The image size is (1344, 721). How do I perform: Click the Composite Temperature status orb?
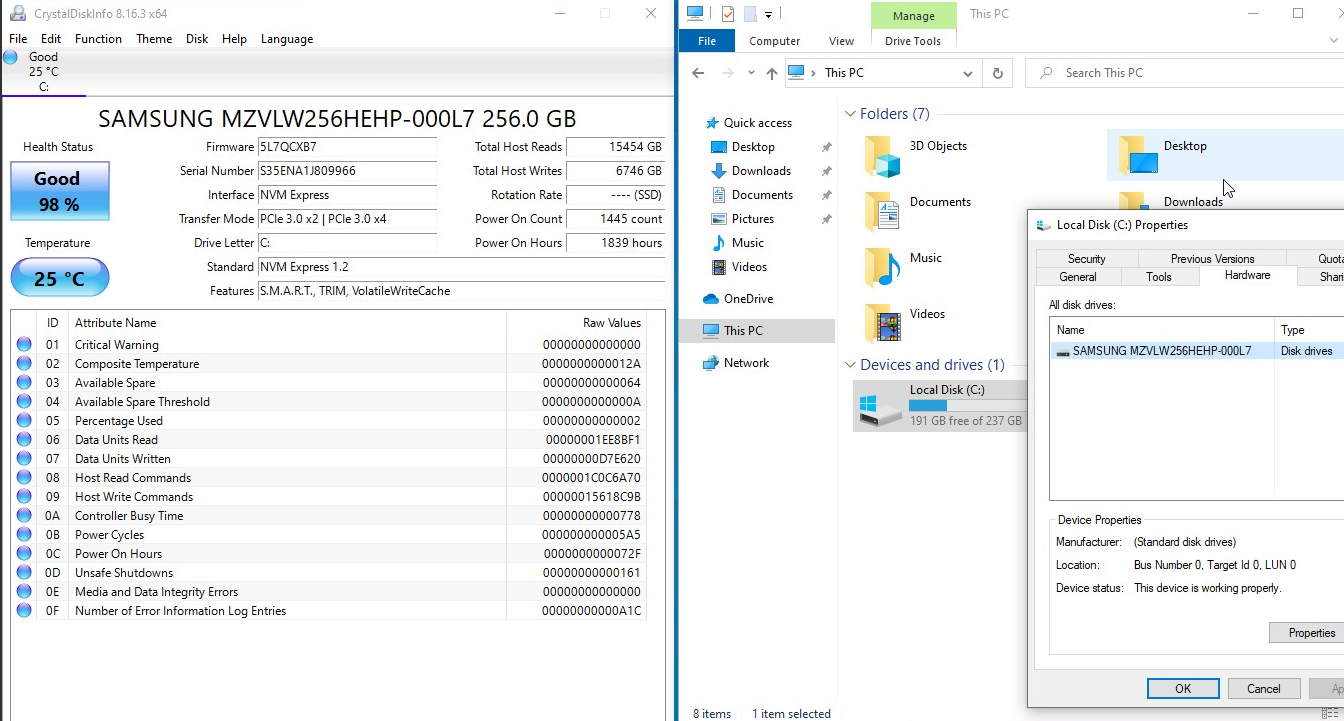[x=24, y=364]
